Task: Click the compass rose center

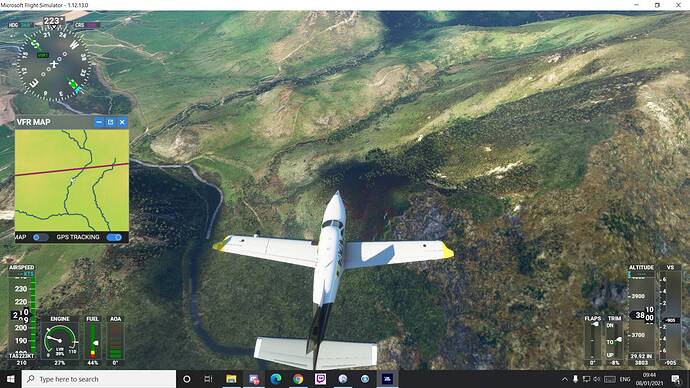Action: 54,64
